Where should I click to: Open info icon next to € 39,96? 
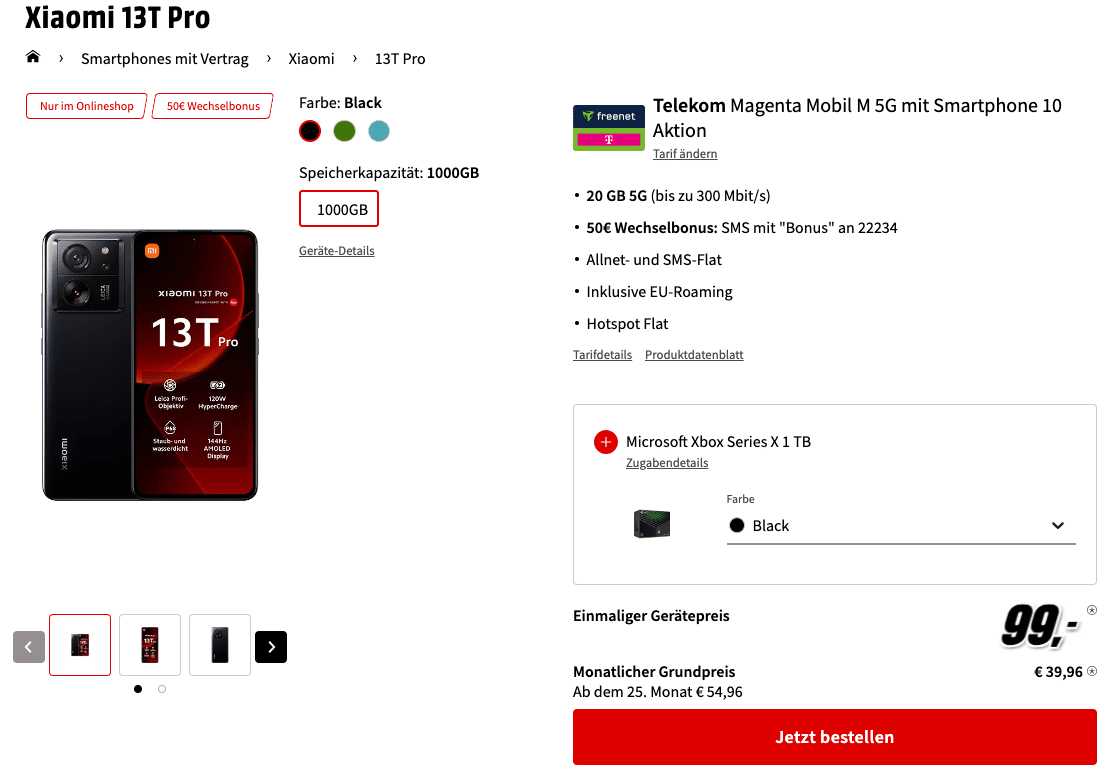pos(1092,671)
